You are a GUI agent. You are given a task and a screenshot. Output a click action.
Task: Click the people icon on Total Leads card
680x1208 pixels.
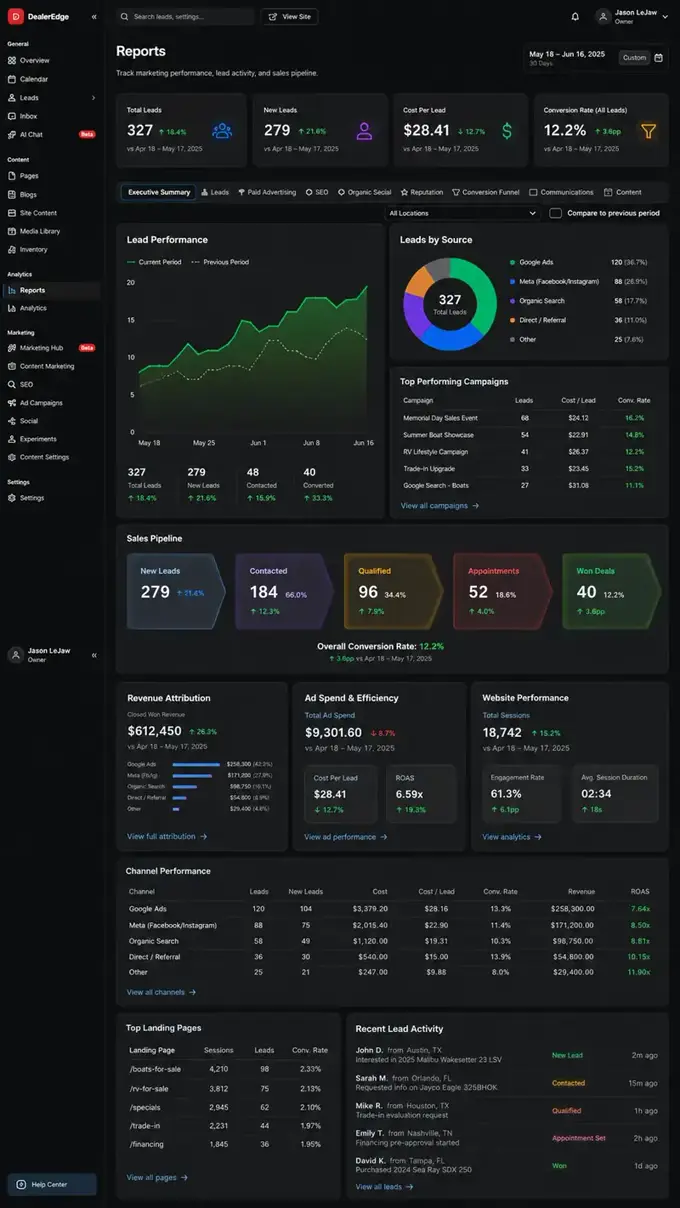[x=222, y=131]
